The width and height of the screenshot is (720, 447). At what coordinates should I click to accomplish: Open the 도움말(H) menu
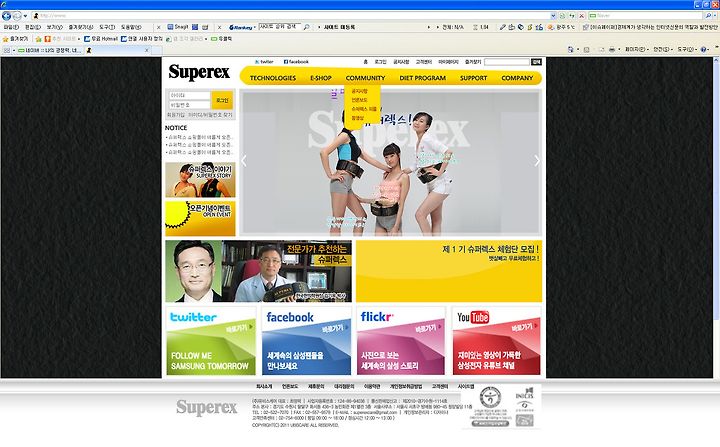pyautogui.click(x=131, y=27)
